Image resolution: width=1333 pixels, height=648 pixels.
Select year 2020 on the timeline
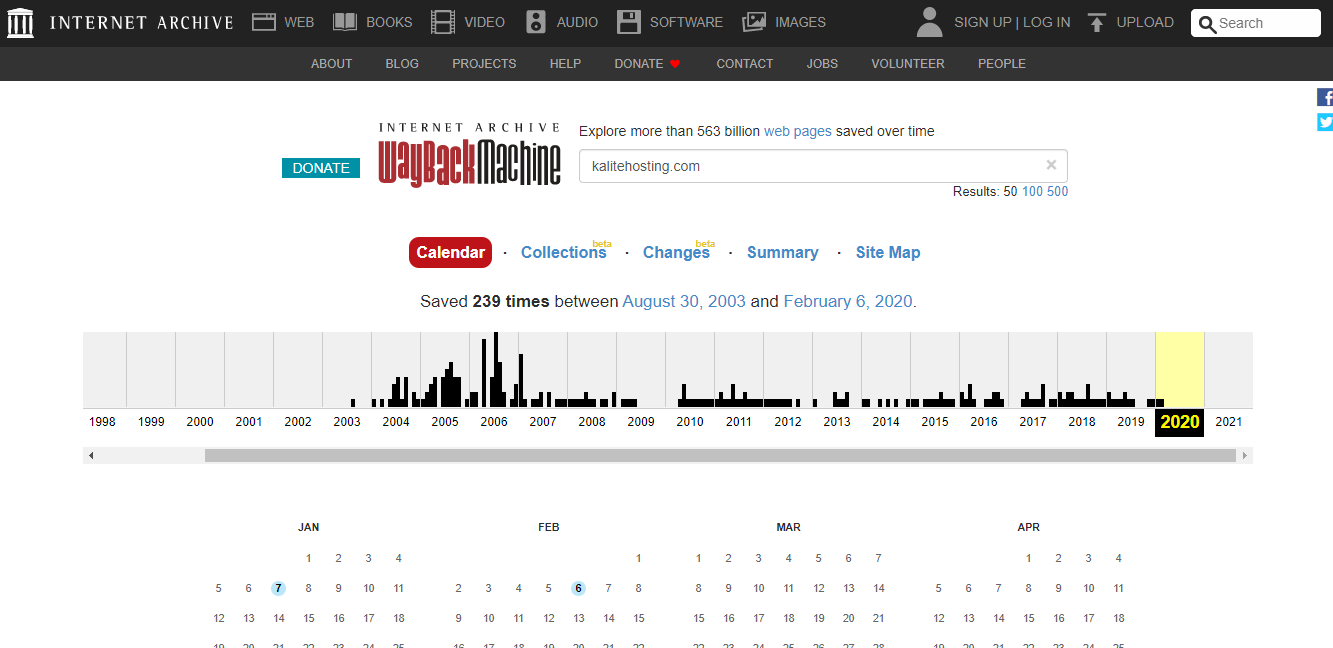[x=1180, y=422]
